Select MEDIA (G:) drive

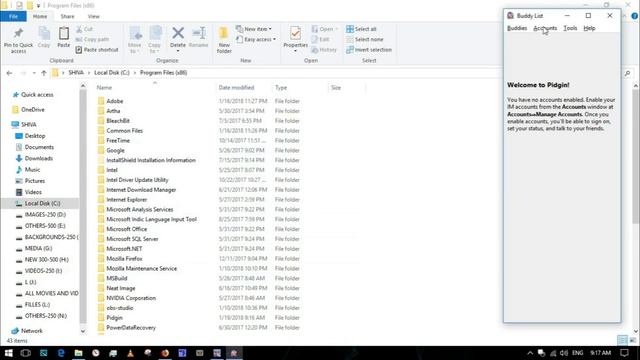(38, 248)
